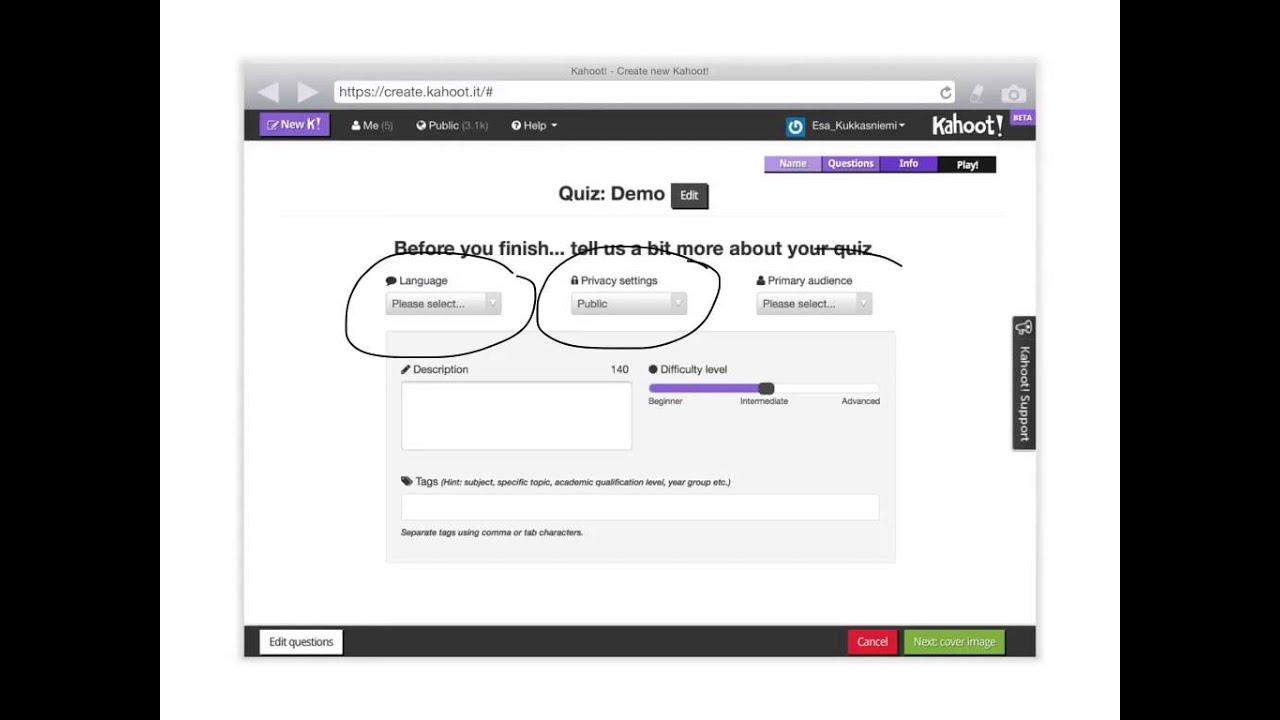Viewport: 1280px width, 720px height.
Task: Open the Esa_Kukkasniemi account dropdown
Action: (858, 126)
